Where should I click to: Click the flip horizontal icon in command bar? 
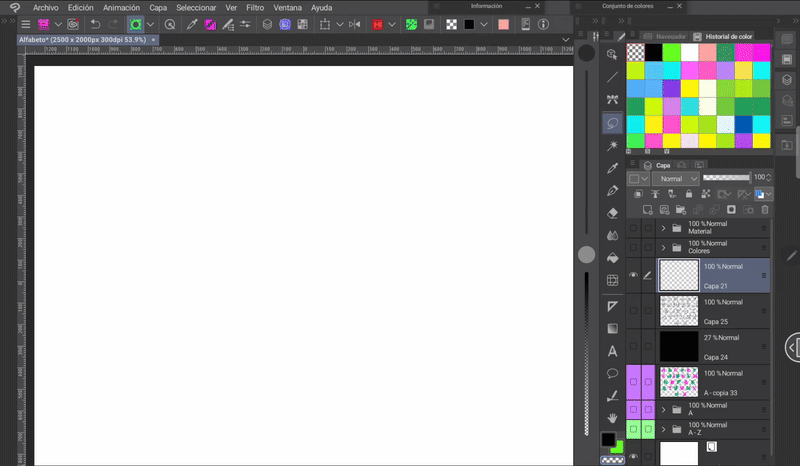click(355, 24)
